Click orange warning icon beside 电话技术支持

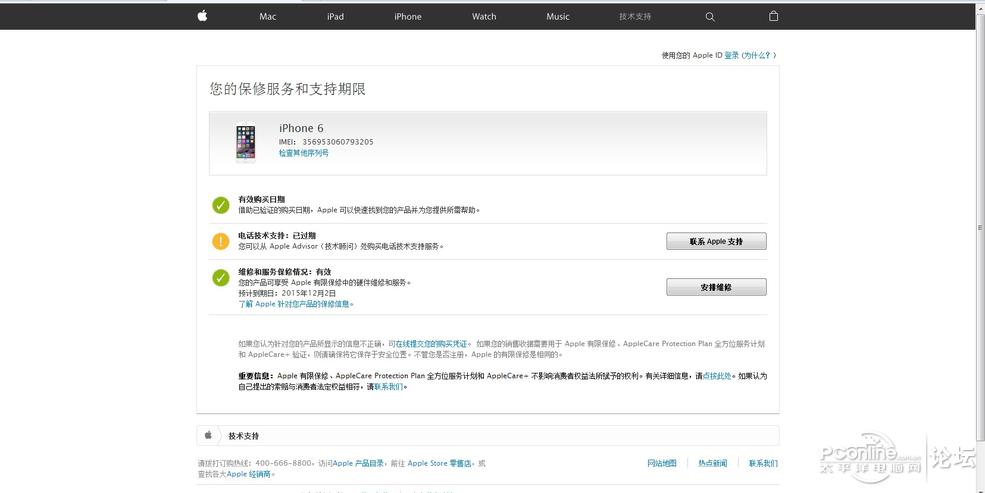[220, 241]
